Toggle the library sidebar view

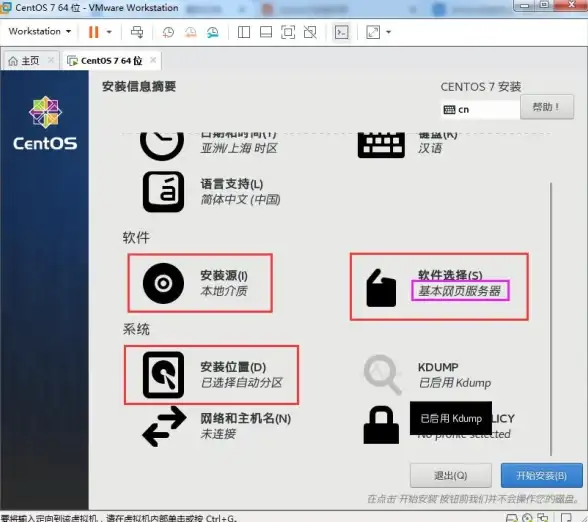(244, 32)
